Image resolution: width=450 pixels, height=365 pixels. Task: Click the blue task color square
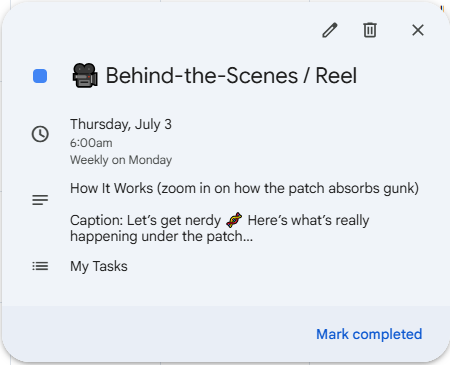click(x=40, y=76)
